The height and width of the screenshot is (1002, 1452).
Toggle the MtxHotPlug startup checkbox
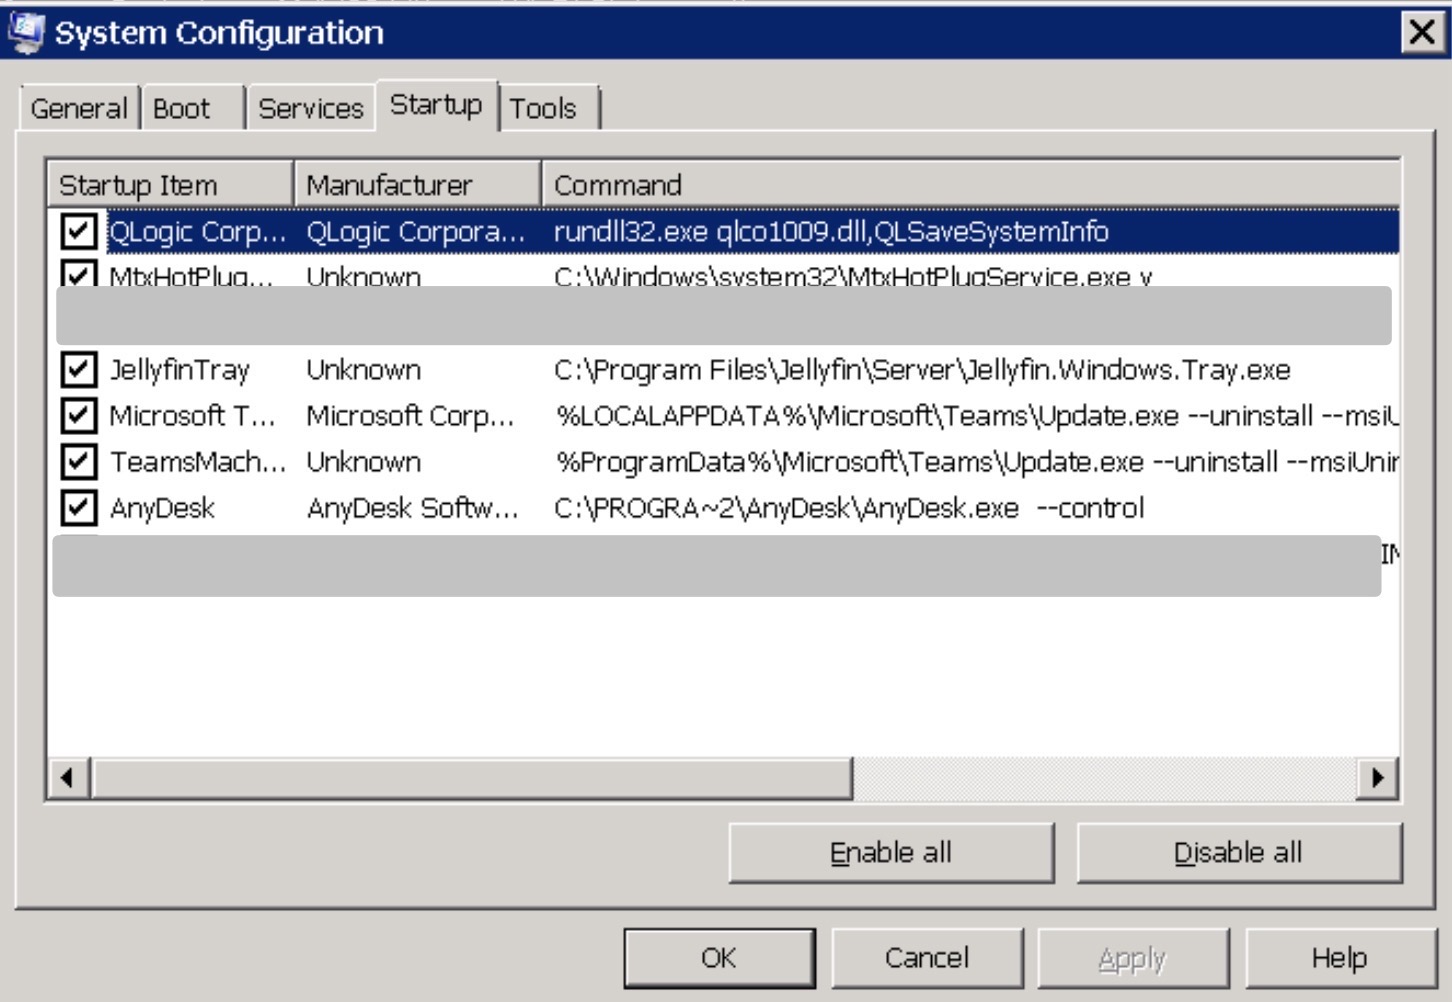(78, 275)
